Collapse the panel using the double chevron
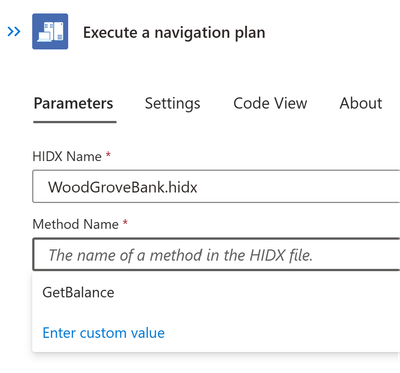Viewport: 400px width, 373px height. (x=14, y=32)
